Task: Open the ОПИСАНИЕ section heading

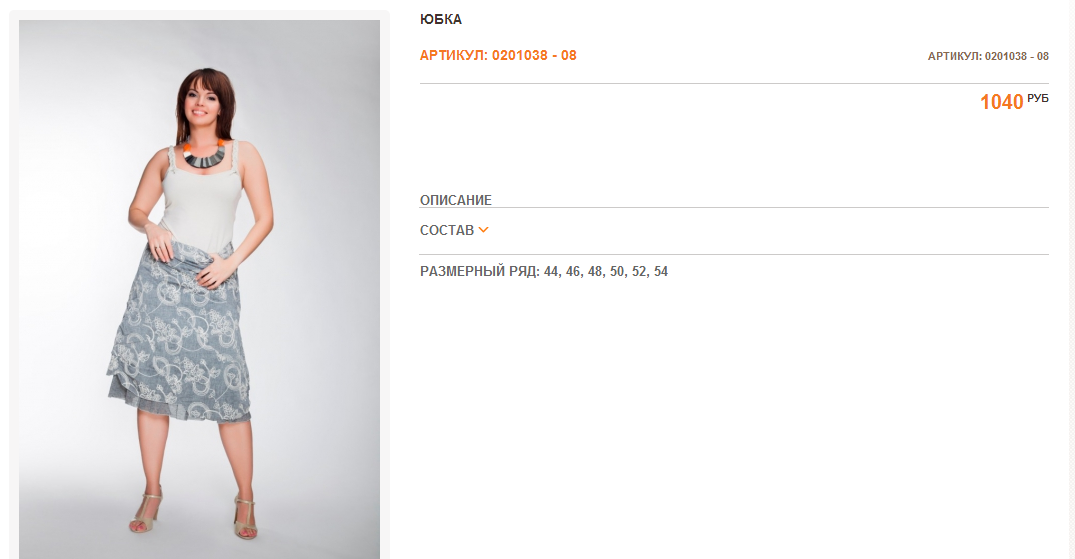Action: pos(456,200)
